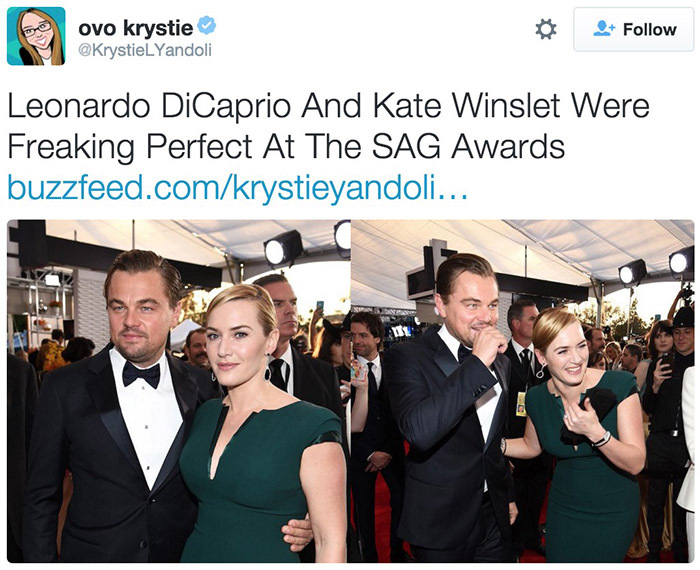Open ovo krystie's cartoon avatar picture

[36, 36]
